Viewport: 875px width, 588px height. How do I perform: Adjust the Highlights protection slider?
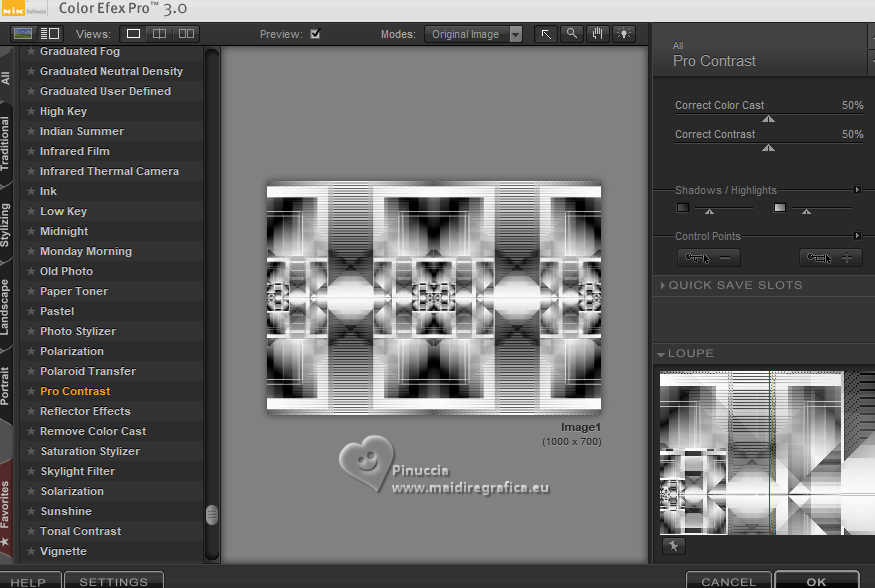pyautogui.click(x=806, y=211)
